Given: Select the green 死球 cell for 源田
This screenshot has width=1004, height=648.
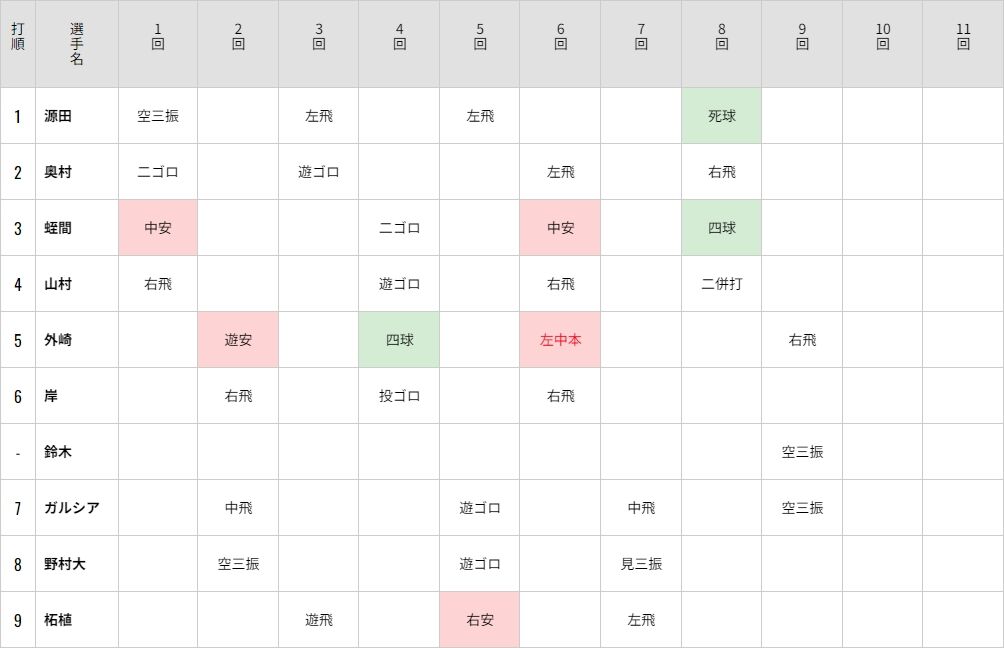Looking at the screenshot, I should tap(721, 116).
